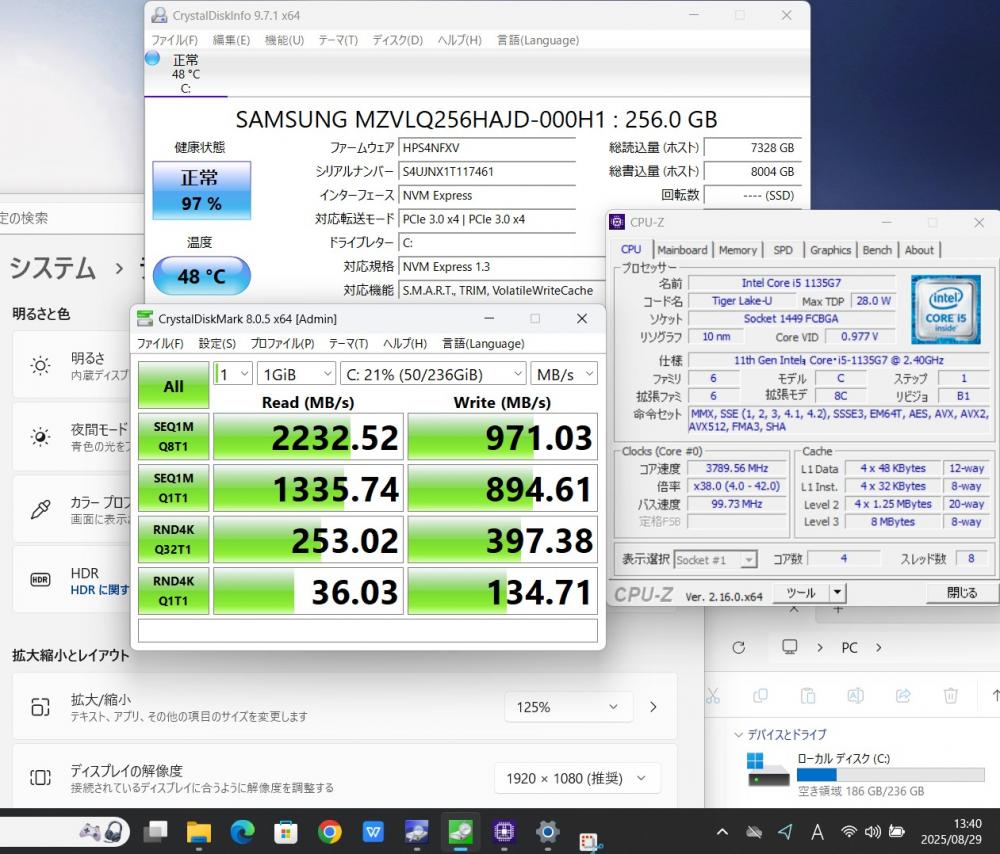The width and height of the screenshot is (1000, 854).
Task: Open CrystalDiskMark ヘルプ(H) menu
Action: (x=405, y=344)
